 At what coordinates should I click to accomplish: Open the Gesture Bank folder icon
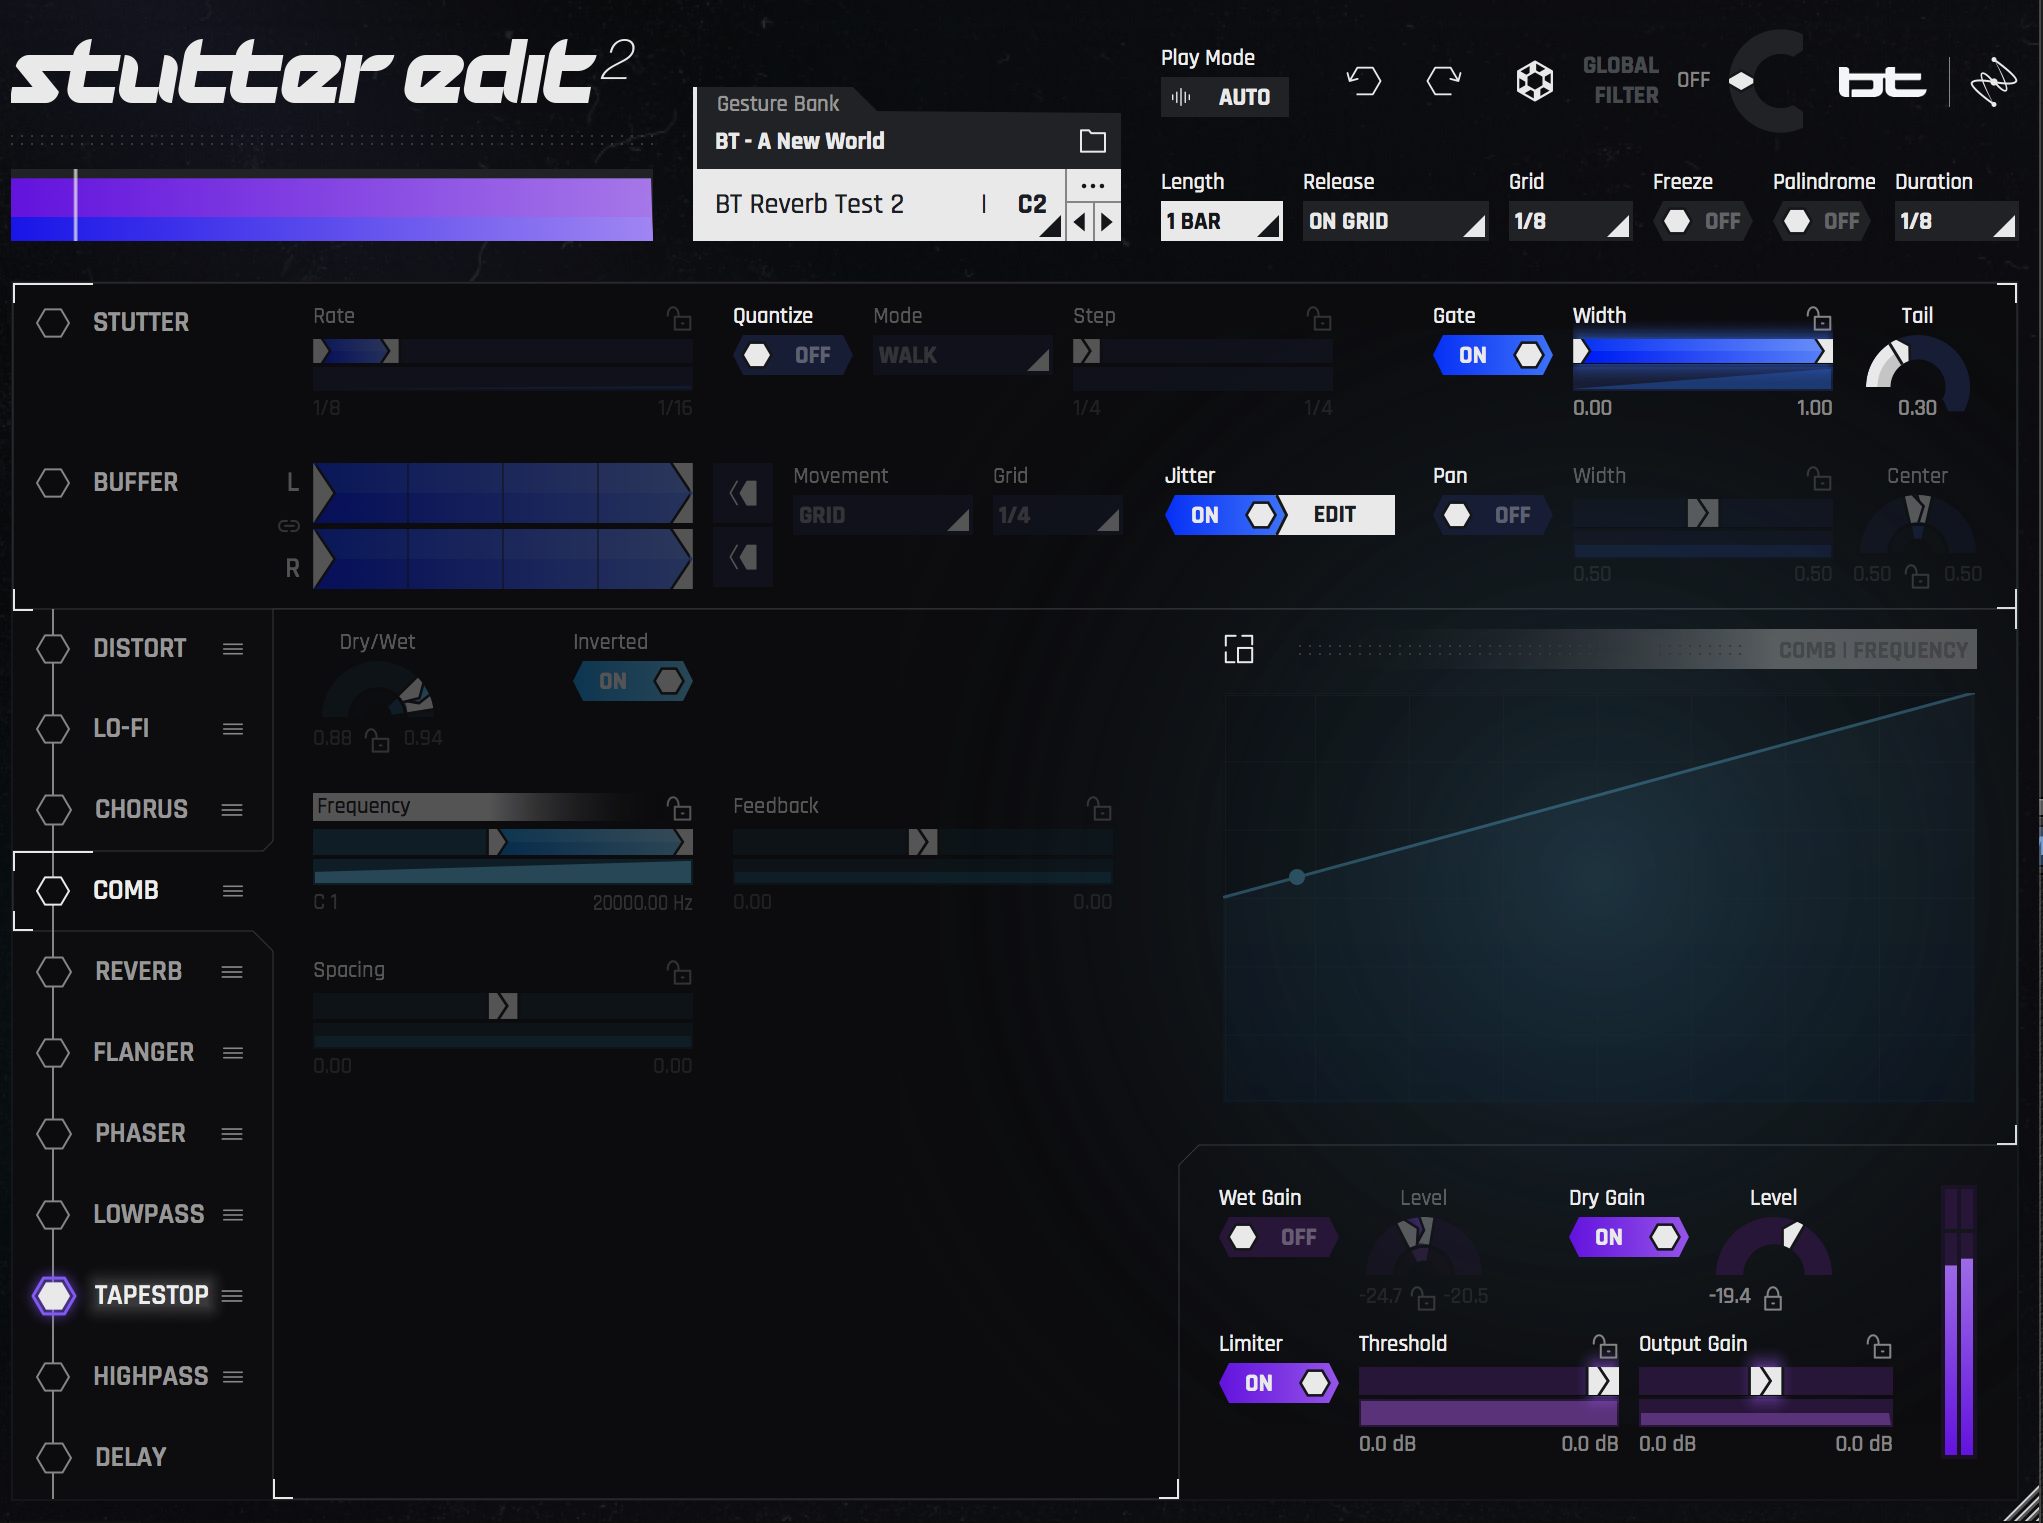point(1092,141)
